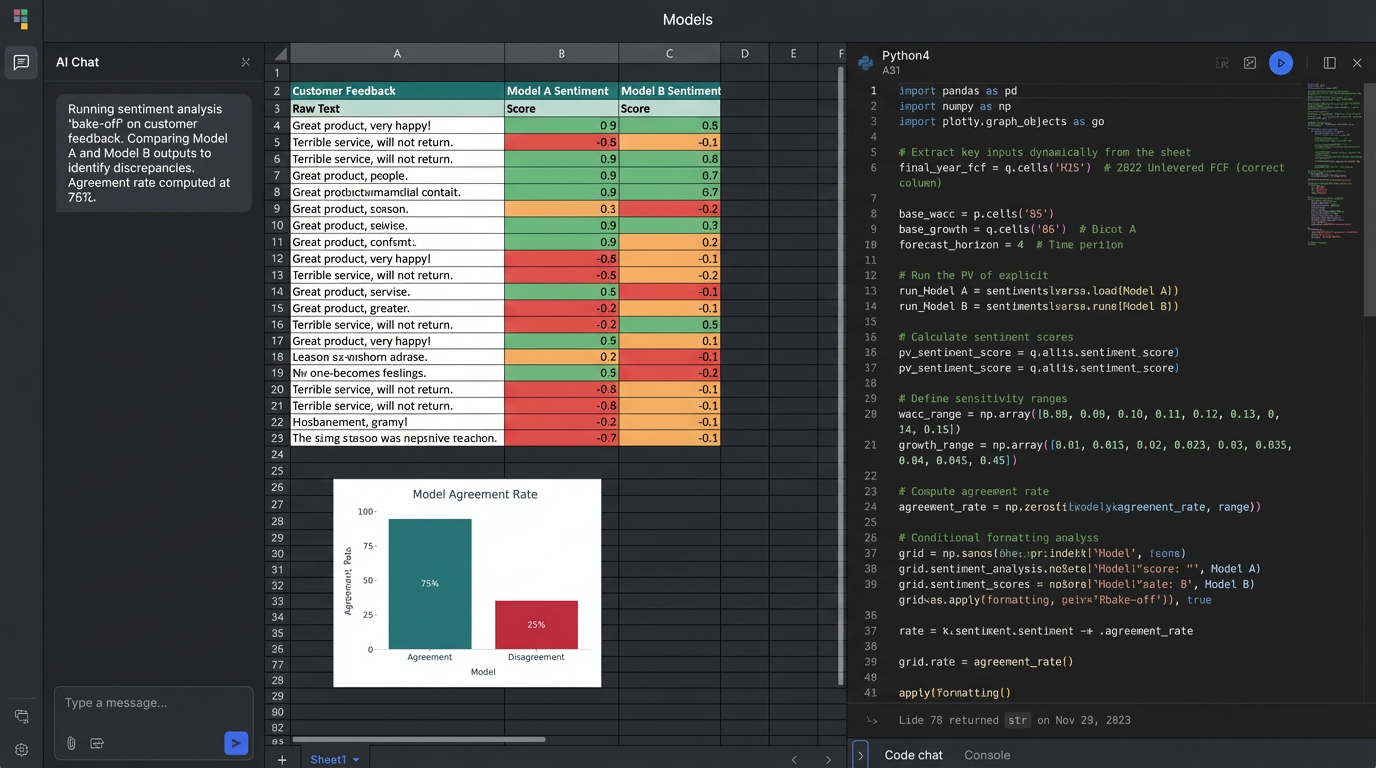
Task: Click the teal Agreement bar in chart
Action: point(430,584)
